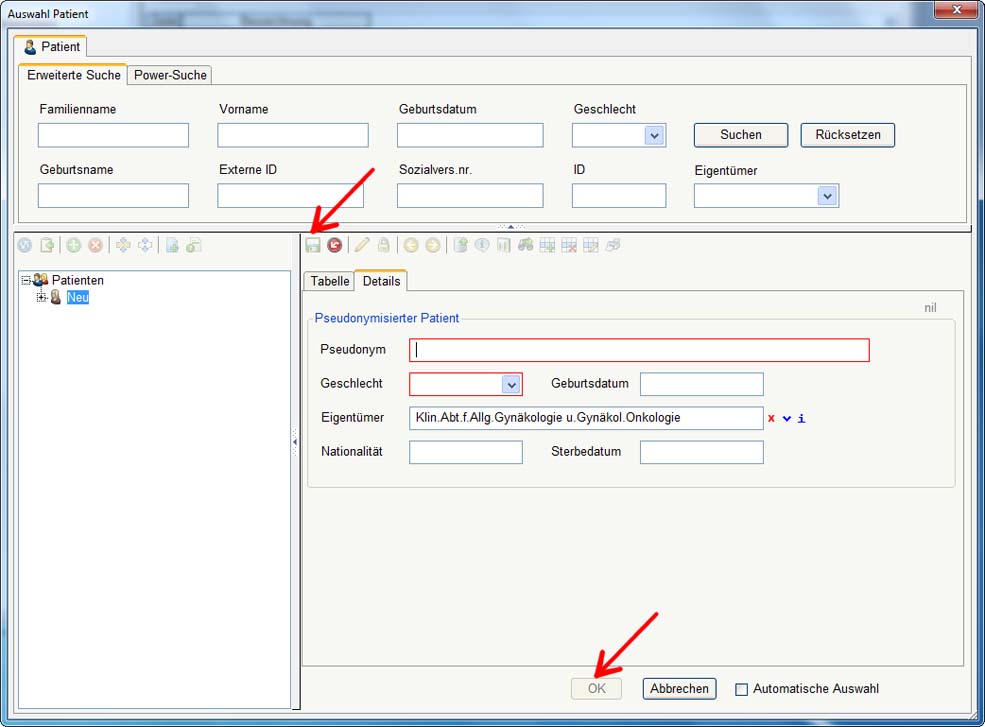
Task: Click the padlock icon in details toolbar
Action: click(384, 245)
